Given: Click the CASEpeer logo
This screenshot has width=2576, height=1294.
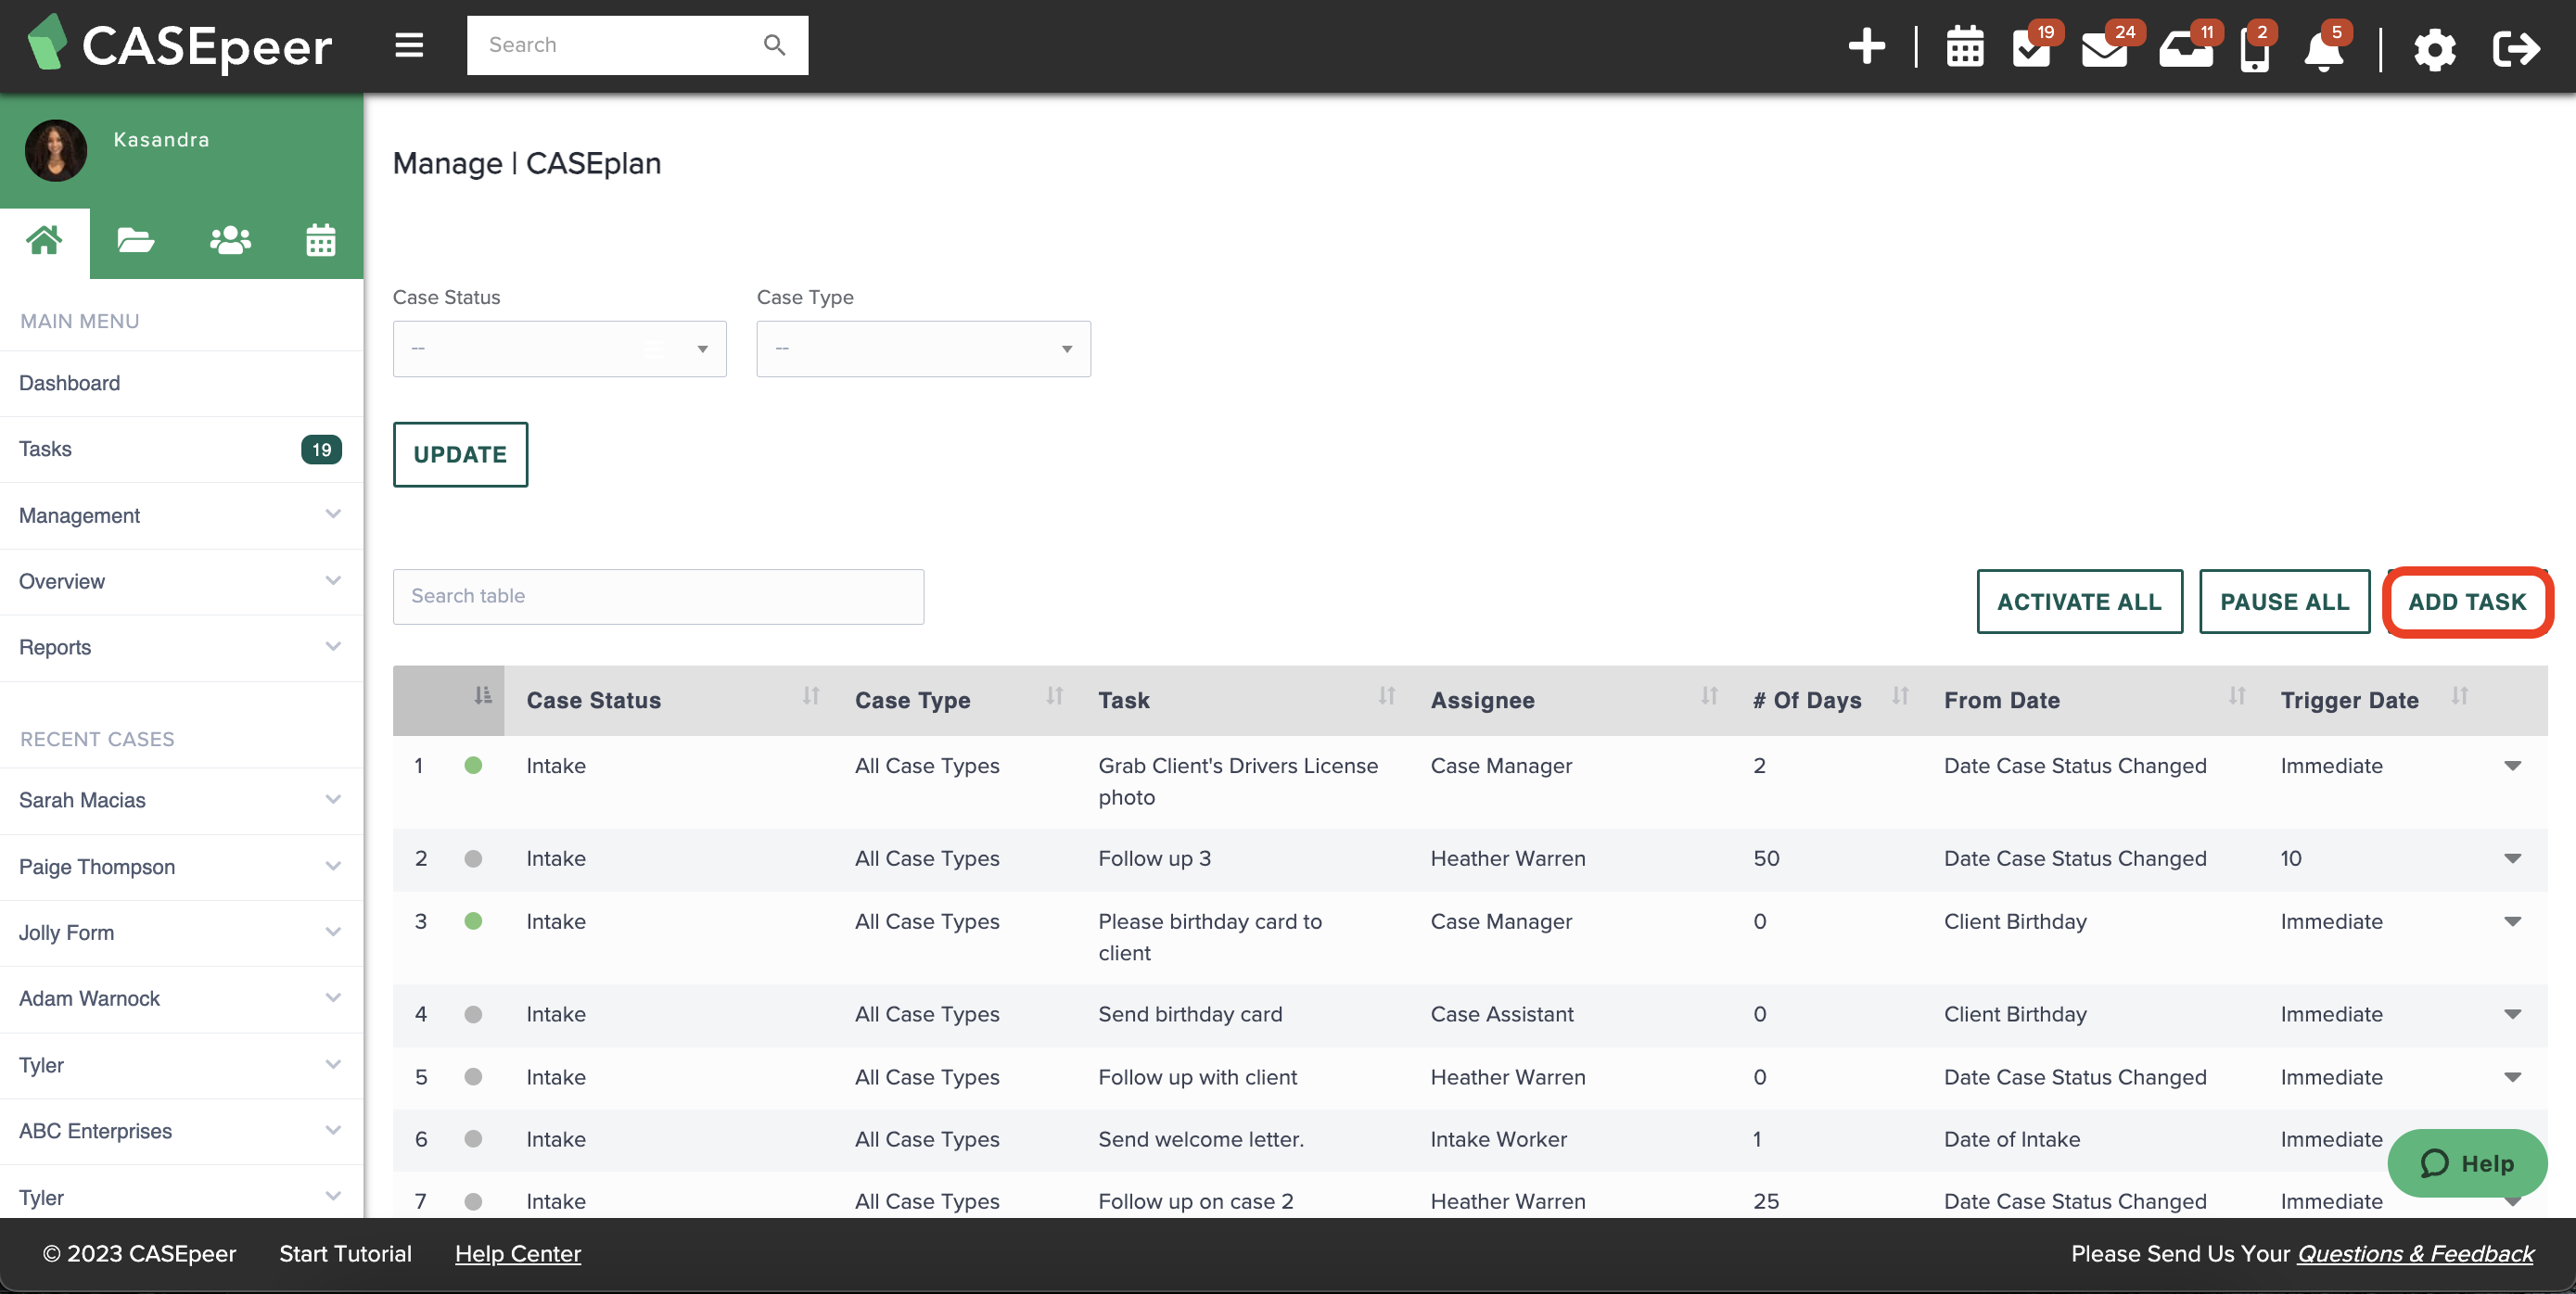Looking at the screenshot, I should pos(179,45).
